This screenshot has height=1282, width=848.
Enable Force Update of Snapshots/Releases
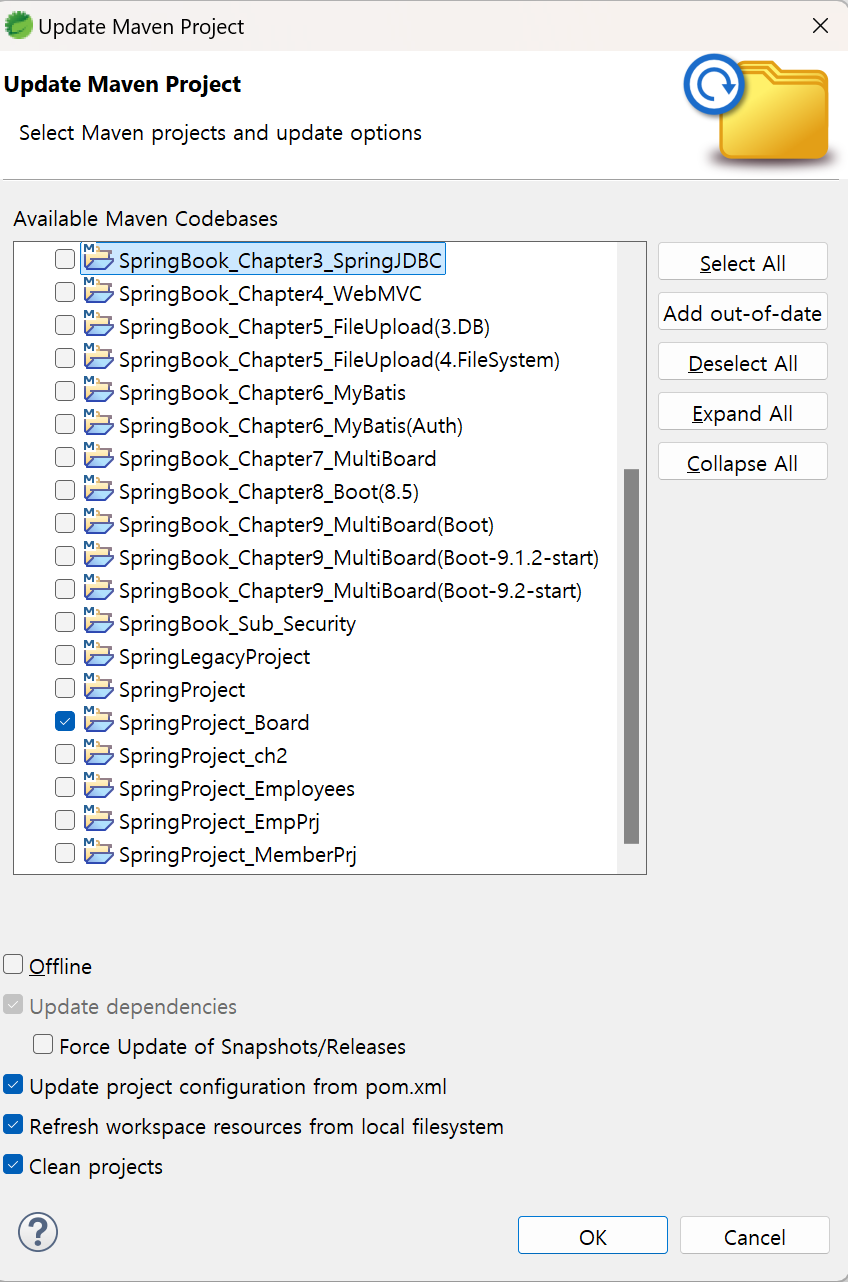pos(43,1045)
